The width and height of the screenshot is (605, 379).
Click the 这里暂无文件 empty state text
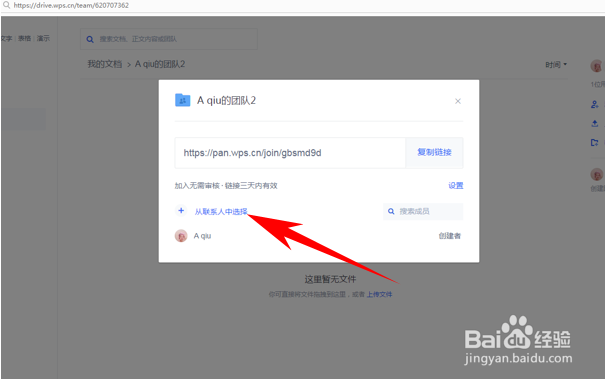(x=330, y=279)
